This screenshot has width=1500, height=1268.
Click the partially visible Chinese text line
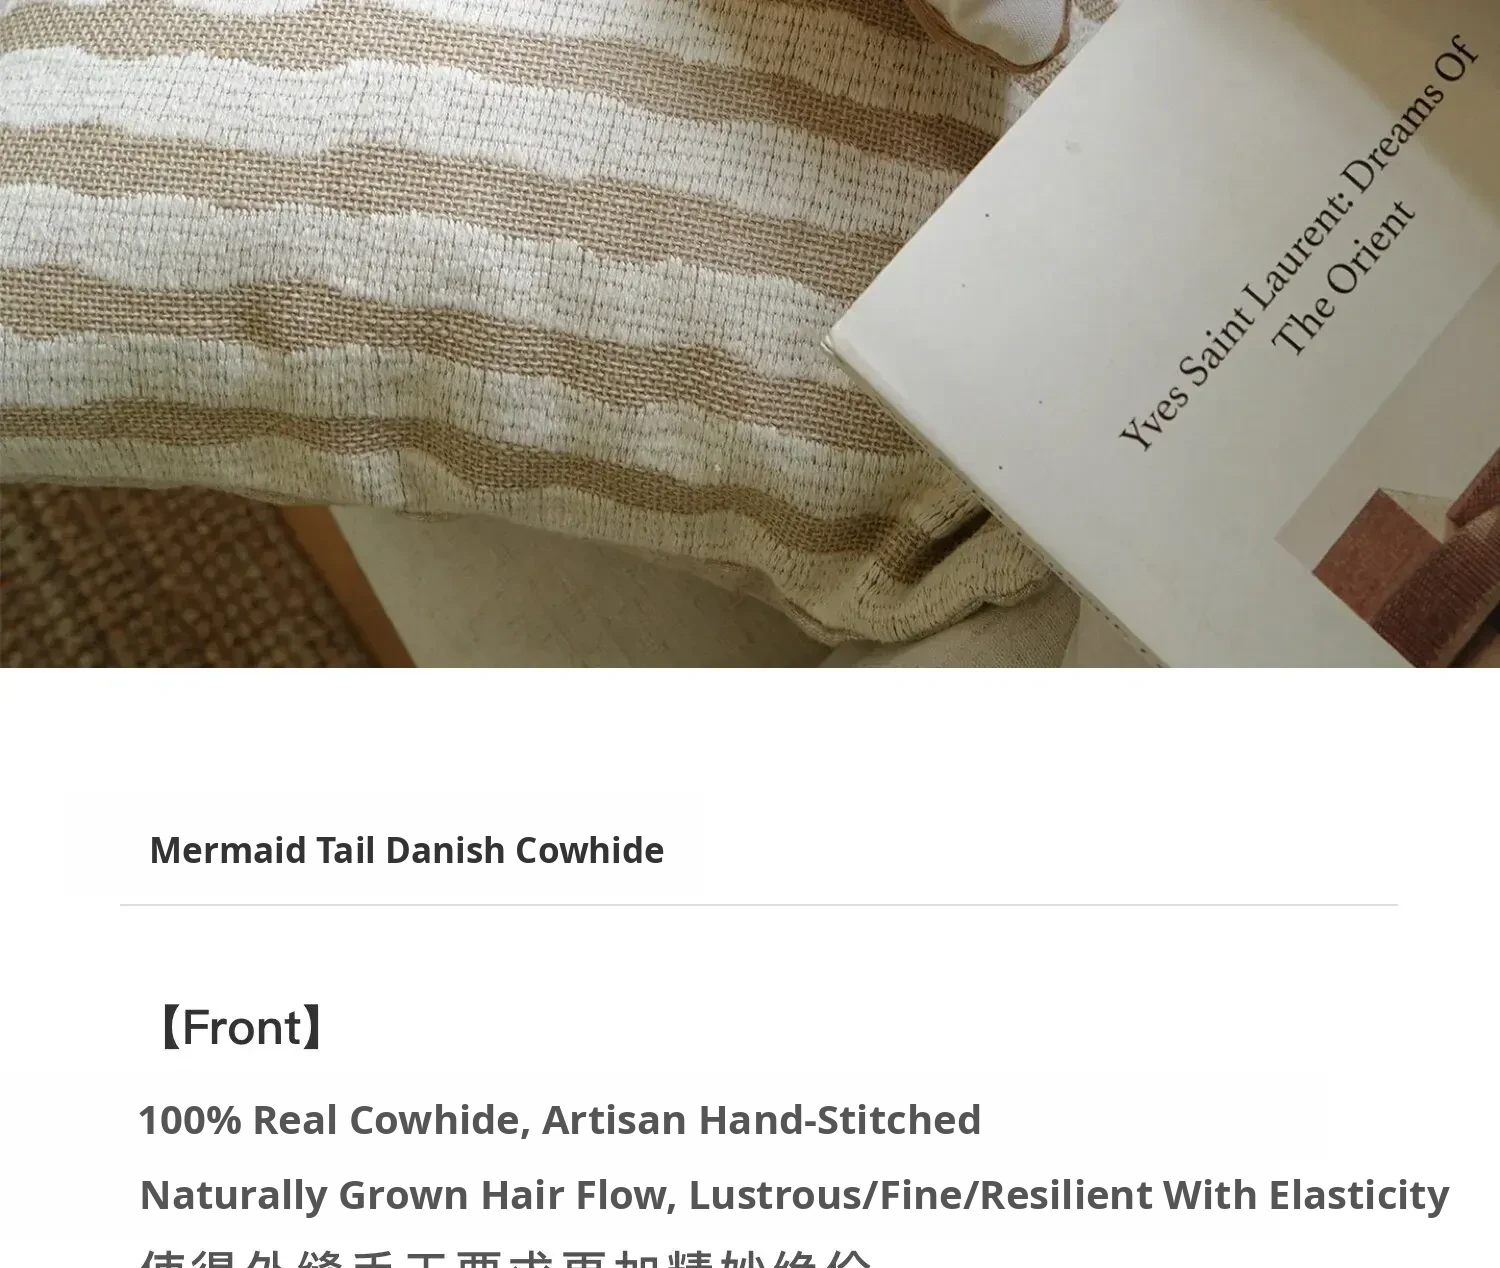click(x=505, y=1258)
